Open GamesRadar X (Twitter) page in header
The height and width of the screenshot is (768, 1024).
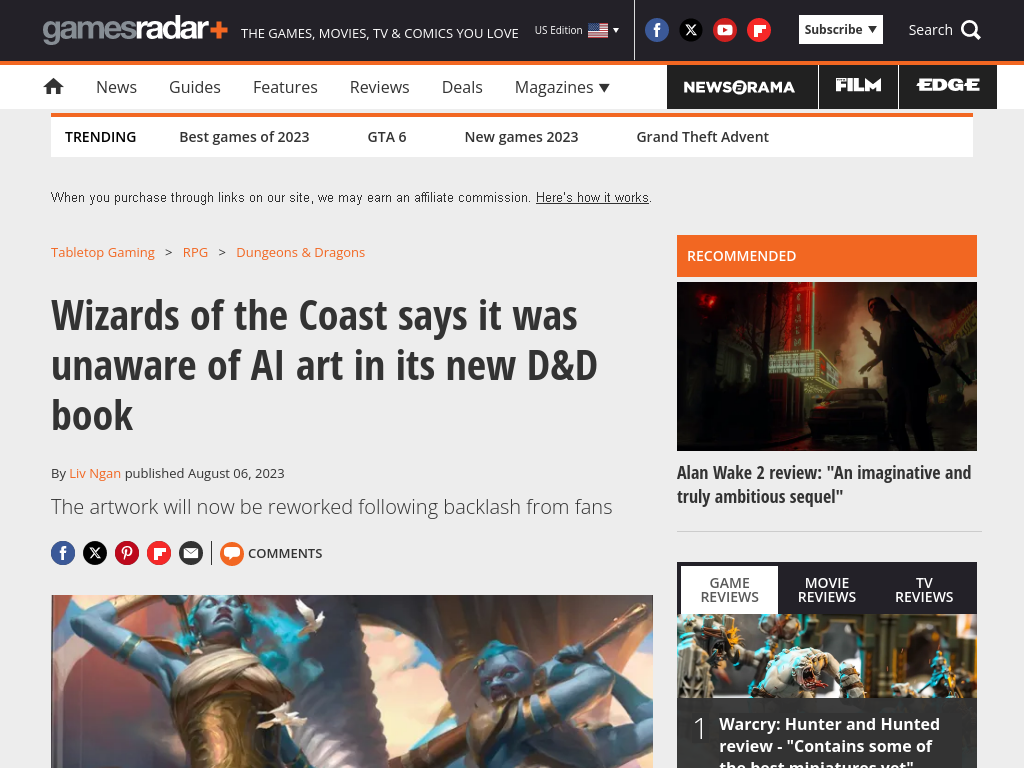691,30
